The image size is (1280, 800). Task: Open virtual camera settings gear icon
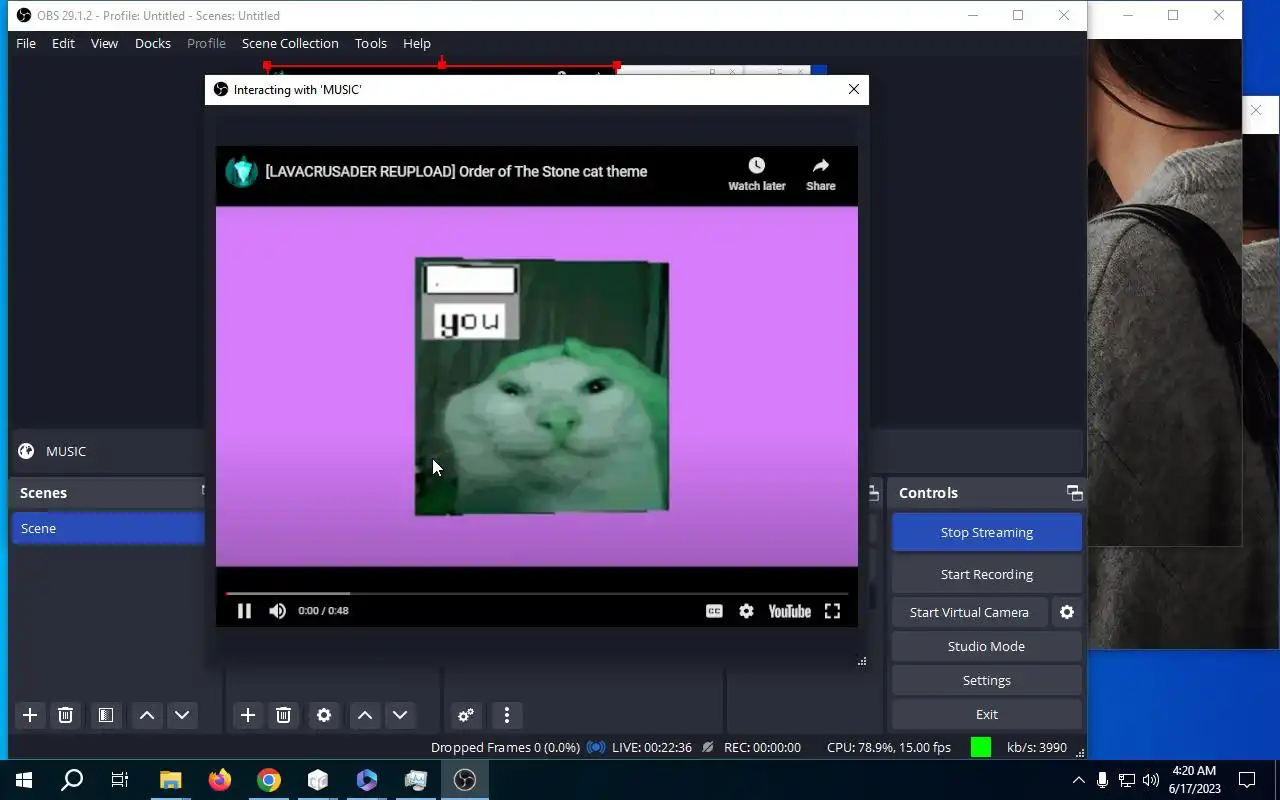pyautogui.click(x=1067, y=612)
